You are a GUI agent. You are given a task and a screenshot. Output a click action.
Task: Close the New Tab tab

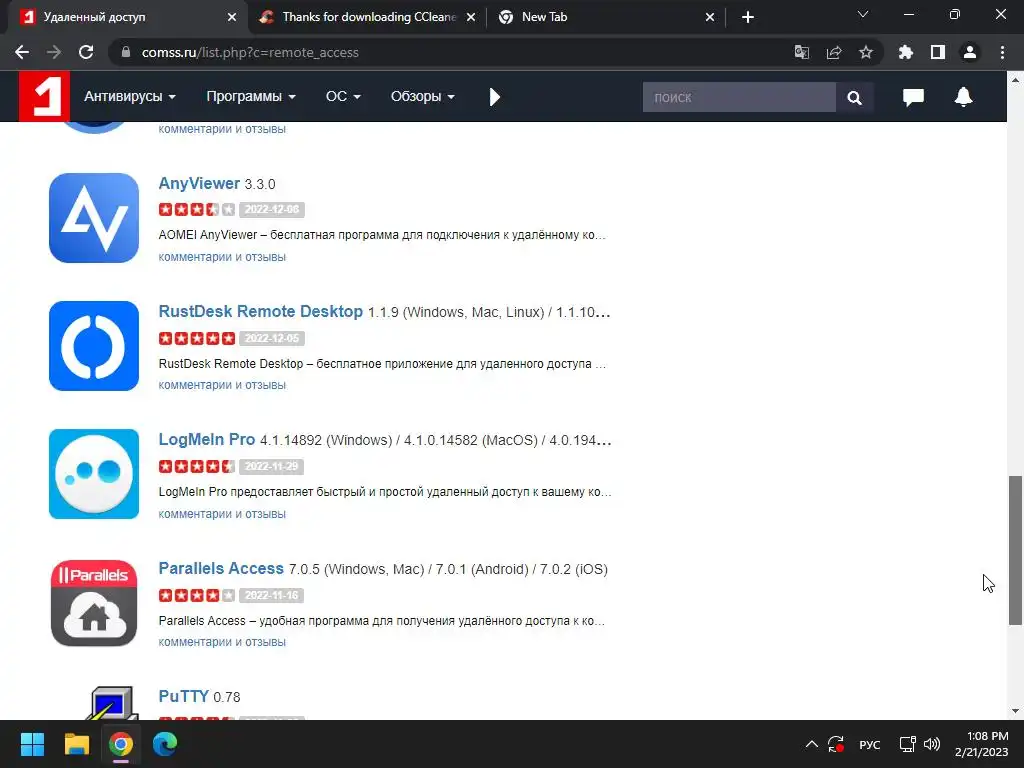(x=710, y=17)
